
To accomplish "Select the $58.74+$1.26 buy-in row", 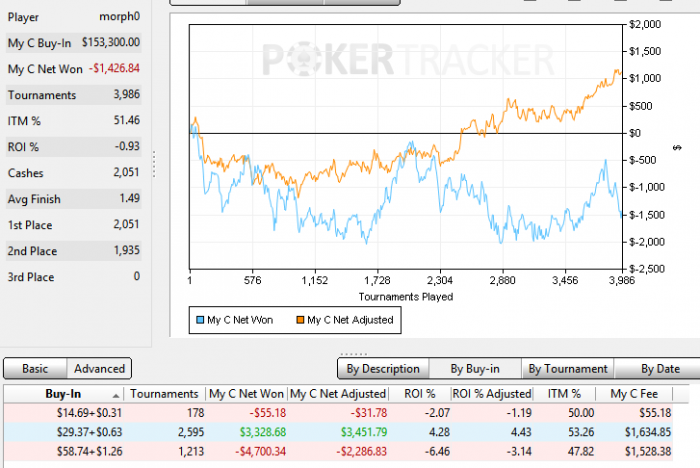I will 338,451.
